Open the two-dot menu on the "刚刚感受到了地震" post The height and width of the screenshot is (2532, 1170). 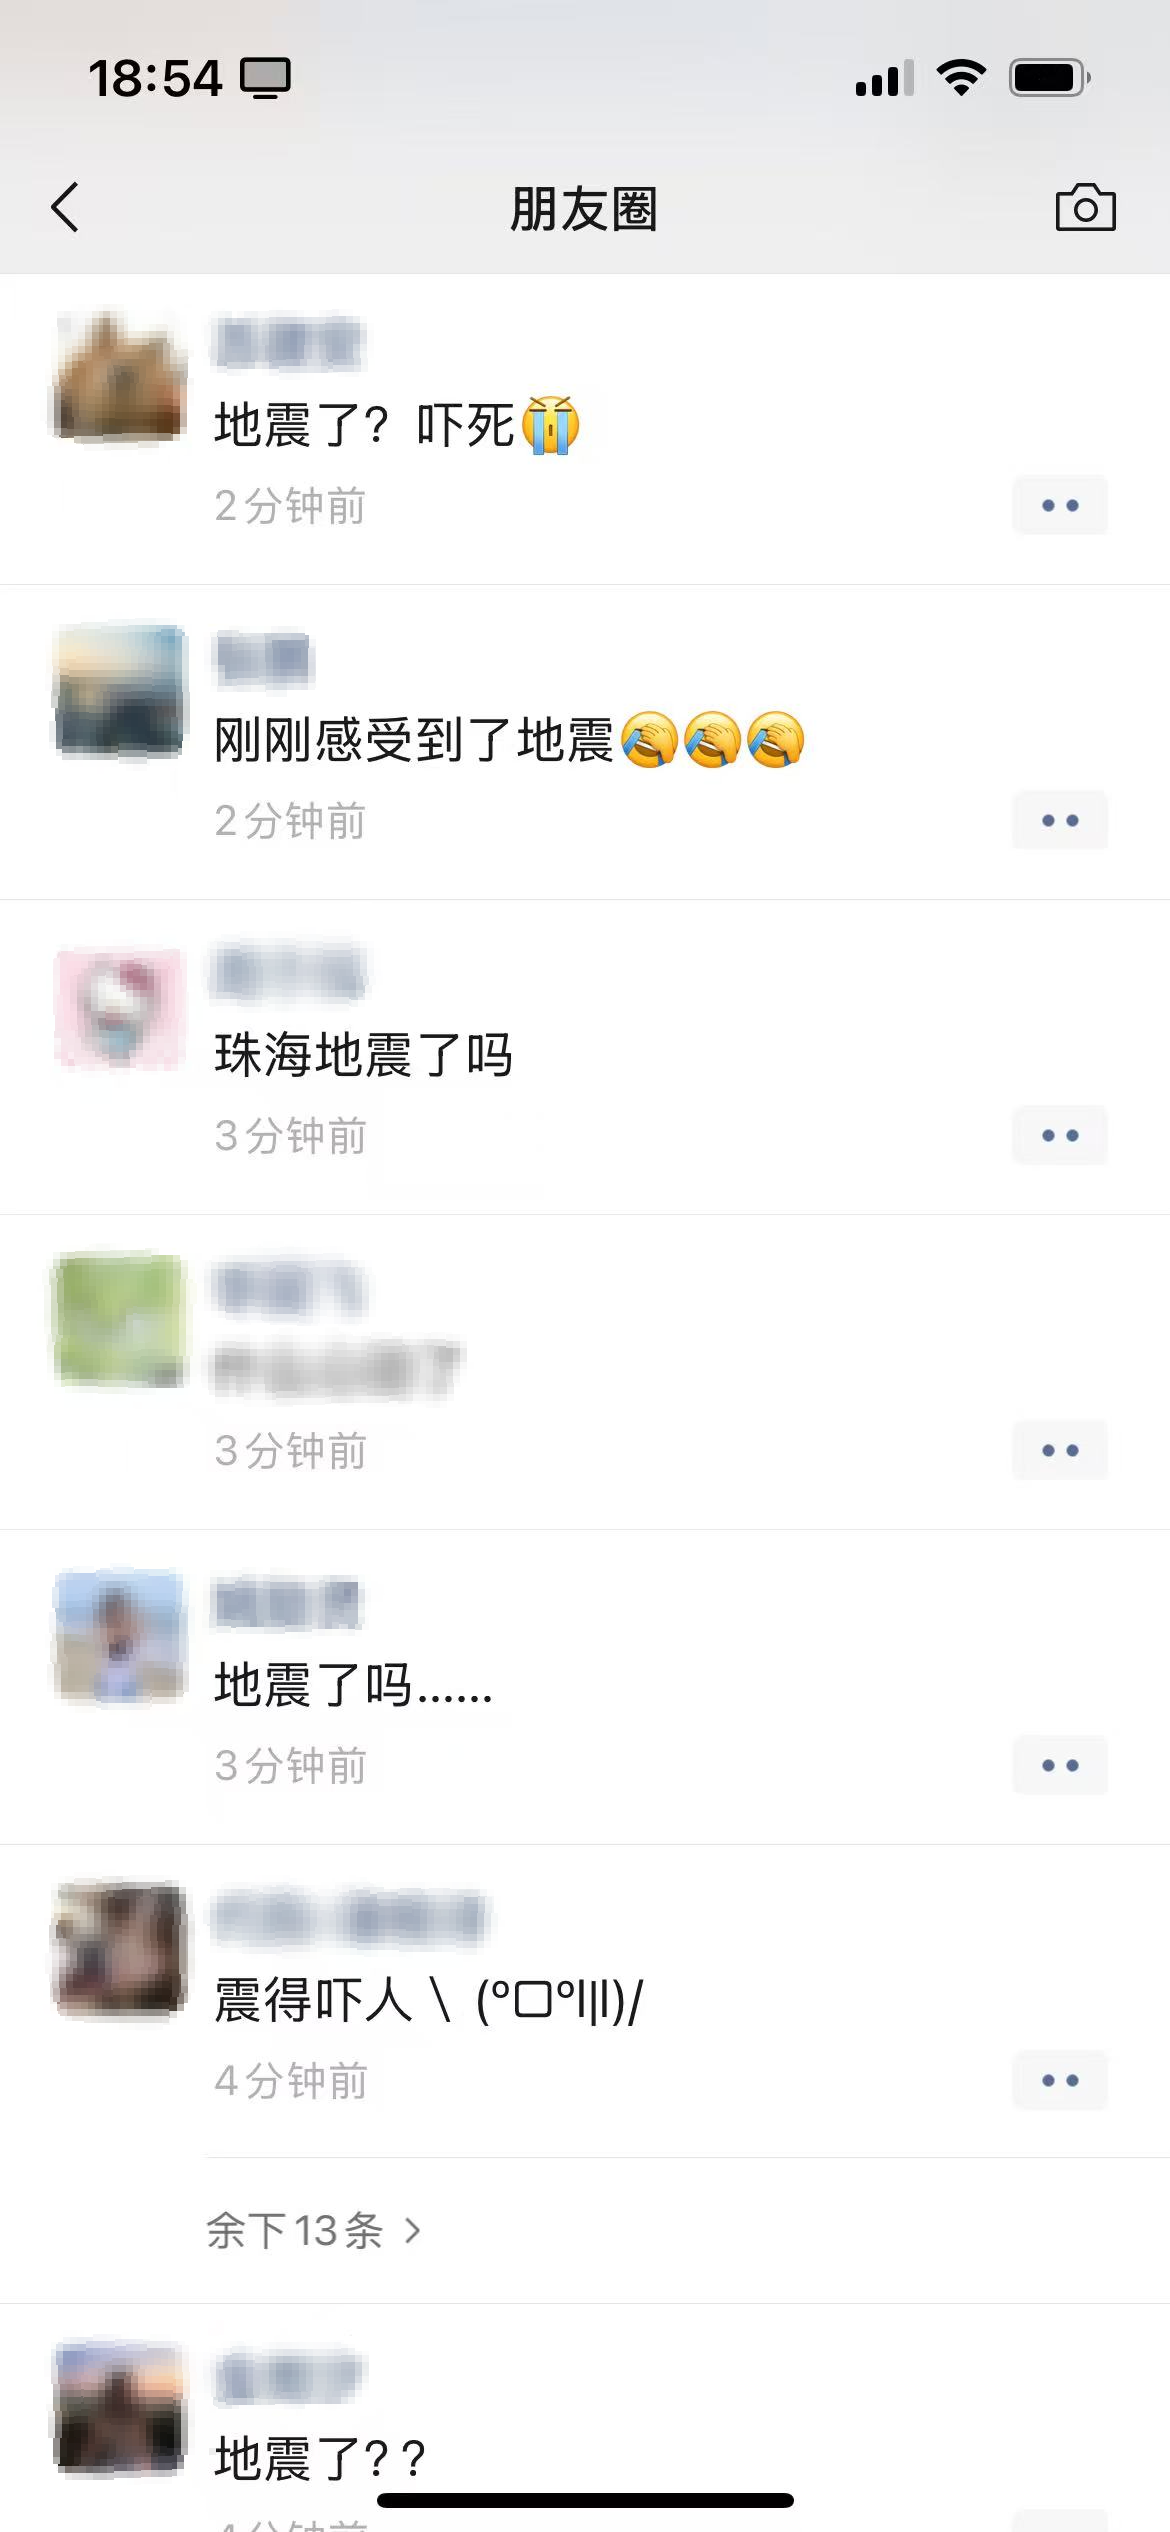point(1060,820)
